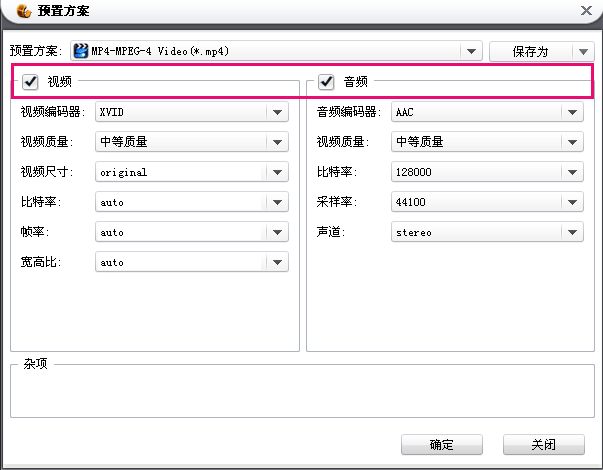Click the 采样率 label text
The width and height of the screenshot is (603, 470).
[x=336, y=202]
